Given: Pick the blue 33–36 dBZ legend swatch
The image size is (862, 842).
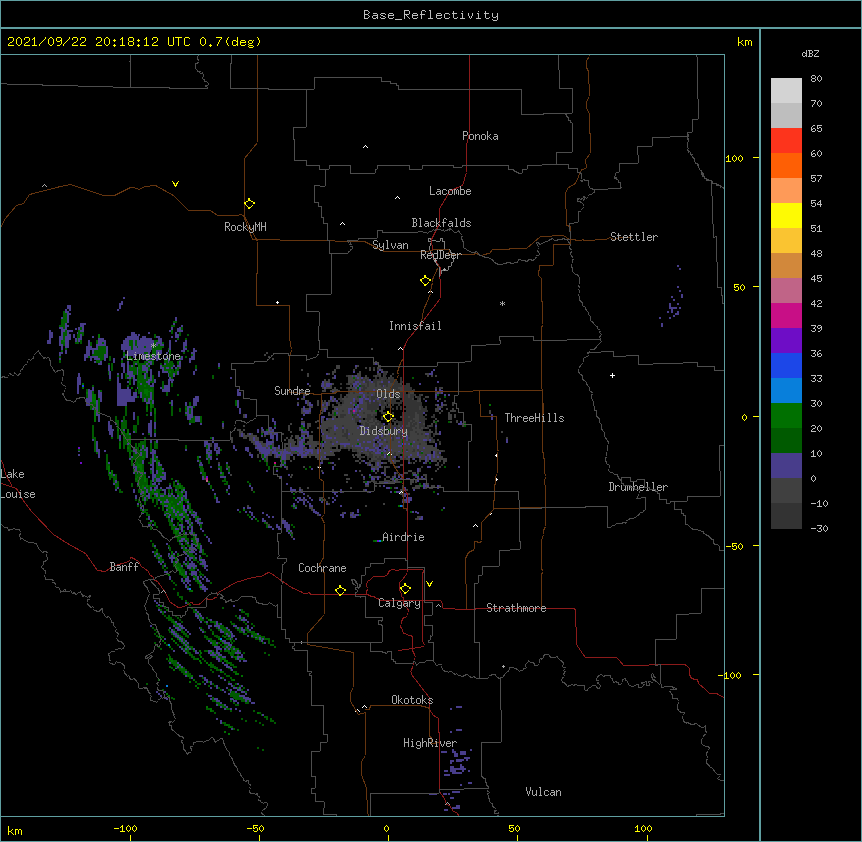Looking at the screenshot, I should (x=786, y=365).
